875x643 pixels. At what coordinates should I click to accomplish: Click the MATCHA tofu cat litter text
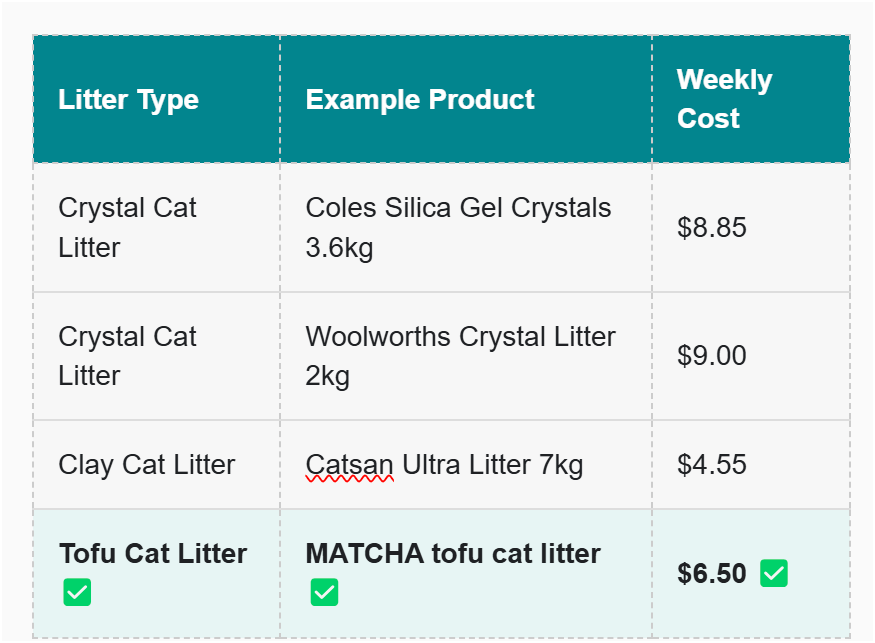(453, 554)
